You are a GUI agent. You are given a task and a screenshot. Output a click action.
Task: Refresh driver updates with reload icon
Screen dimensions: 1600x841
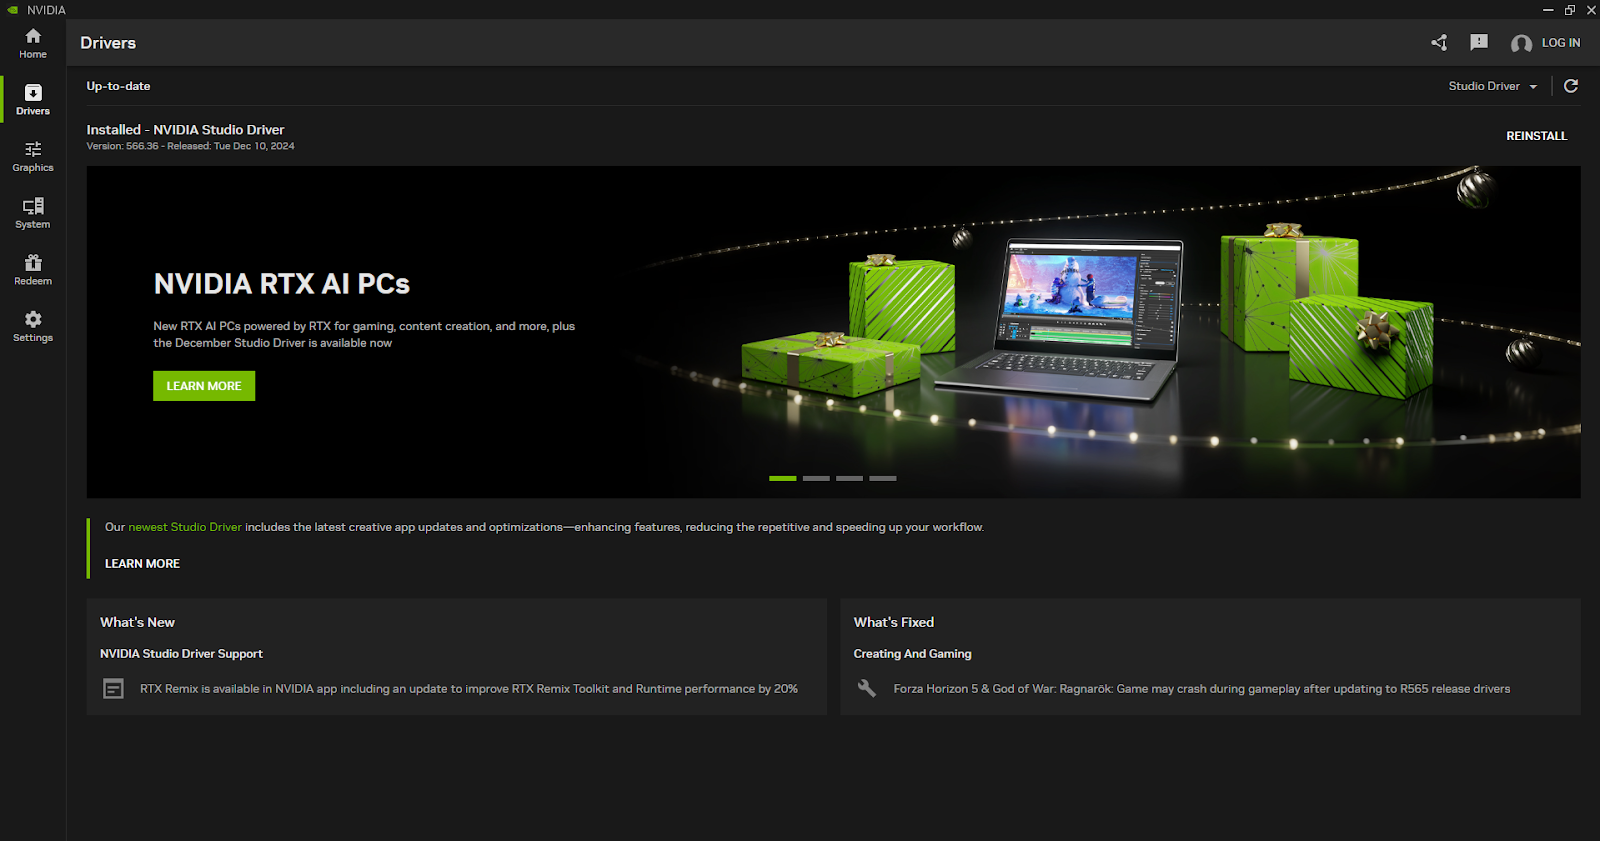point(1571,86)
